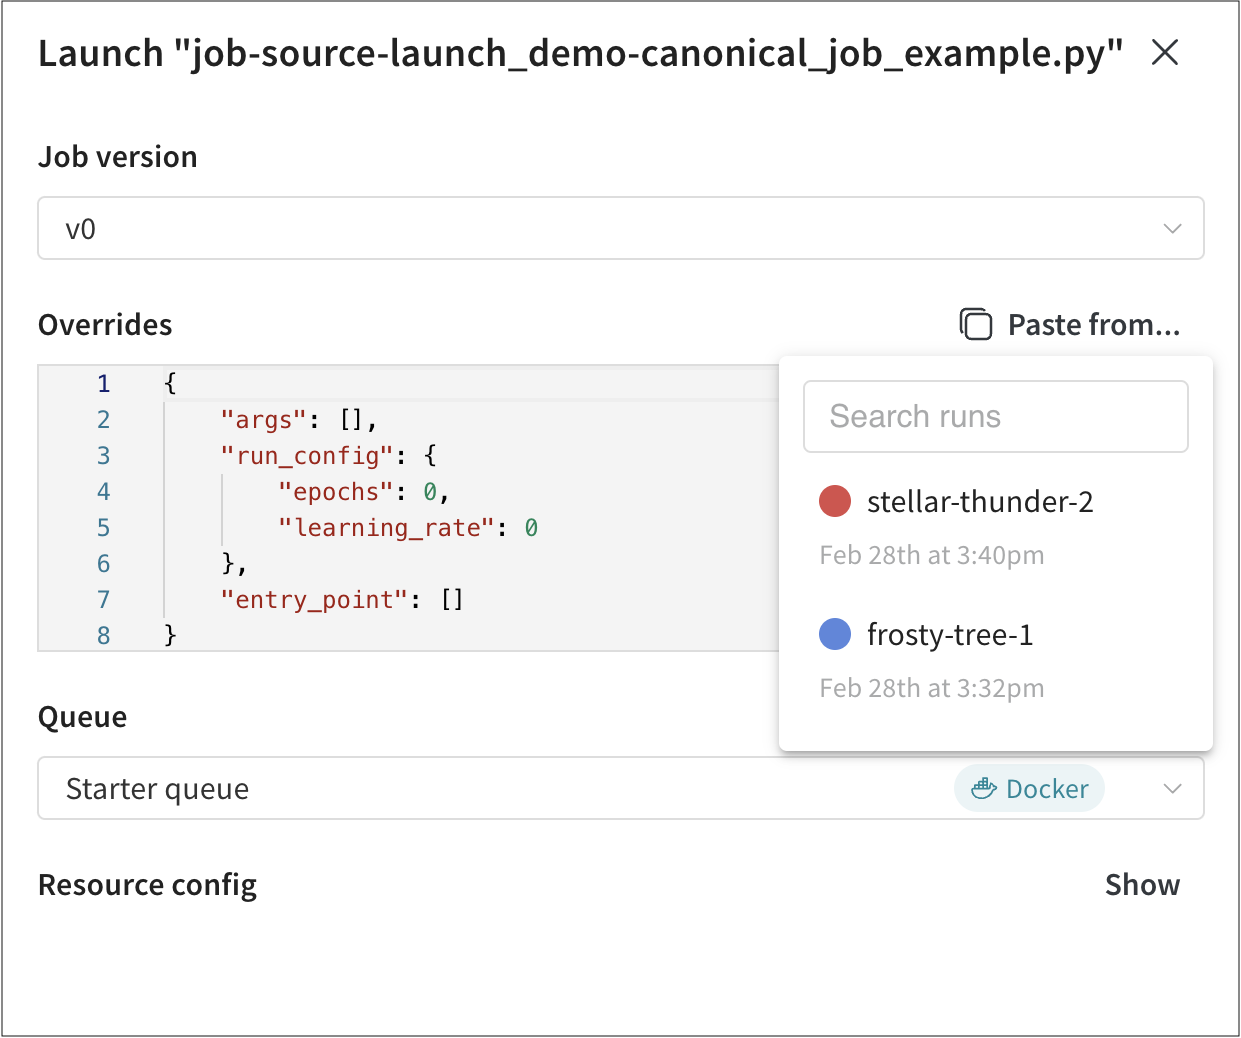
Task: Focus the Search runs field
Action: [995, 416]
